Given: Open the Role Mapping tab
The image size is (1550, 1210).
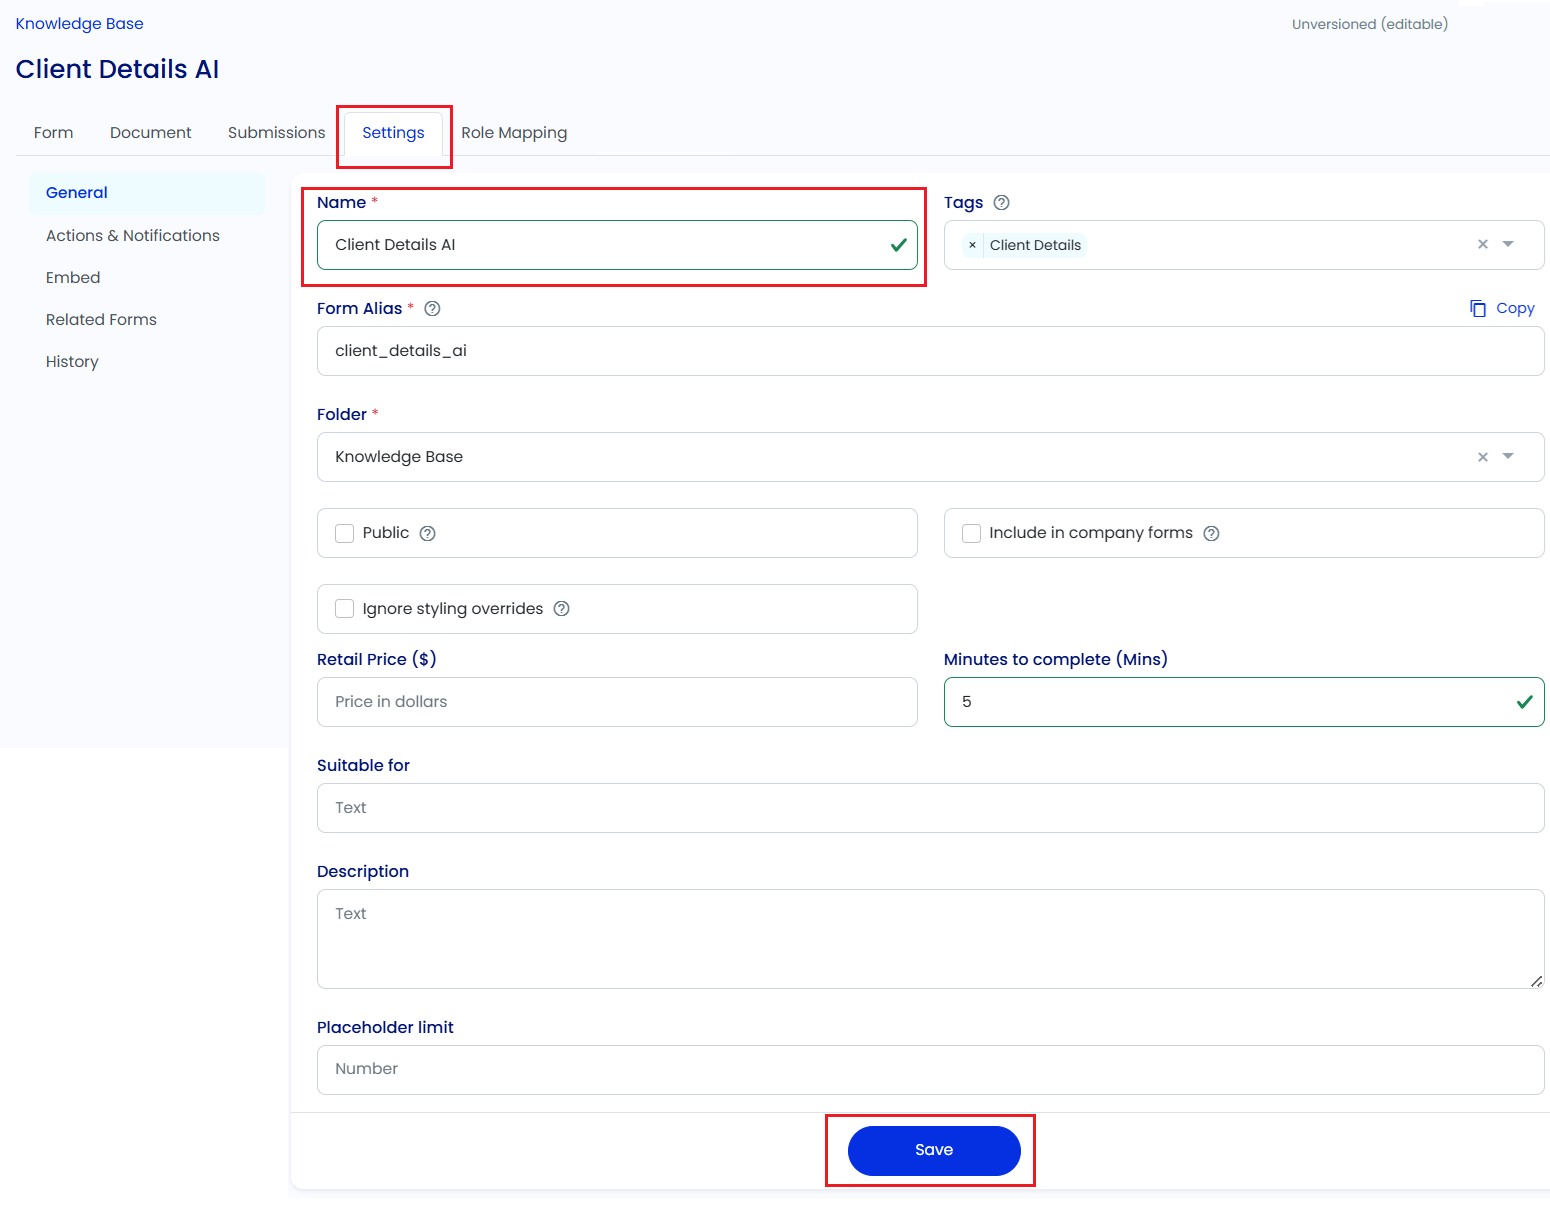Looking at the screenshot, I should click(x=514, y=133).
